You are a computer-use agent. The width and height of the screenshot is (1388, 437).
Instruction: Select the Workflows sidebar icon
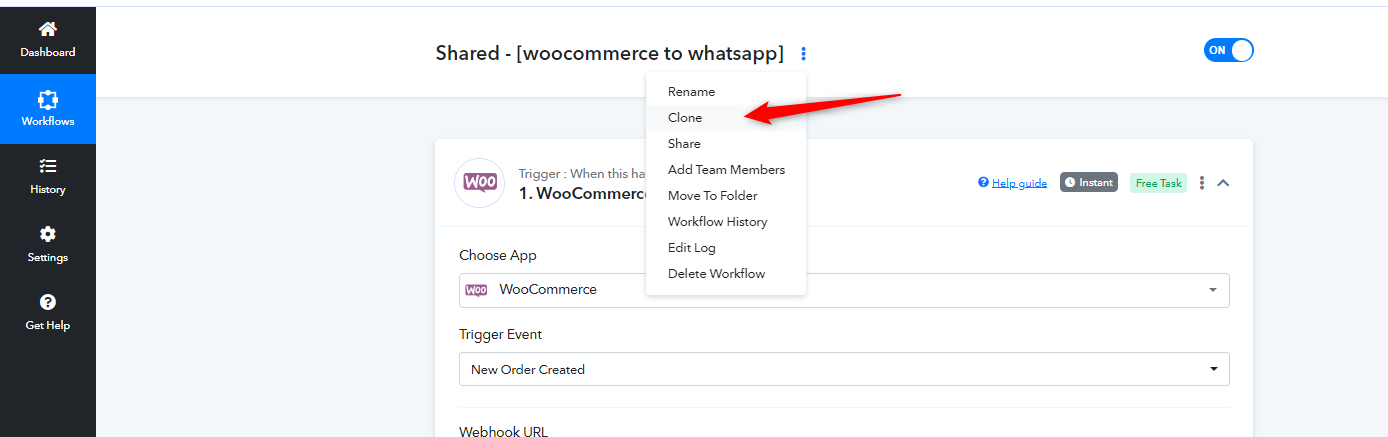pos(47,99)
